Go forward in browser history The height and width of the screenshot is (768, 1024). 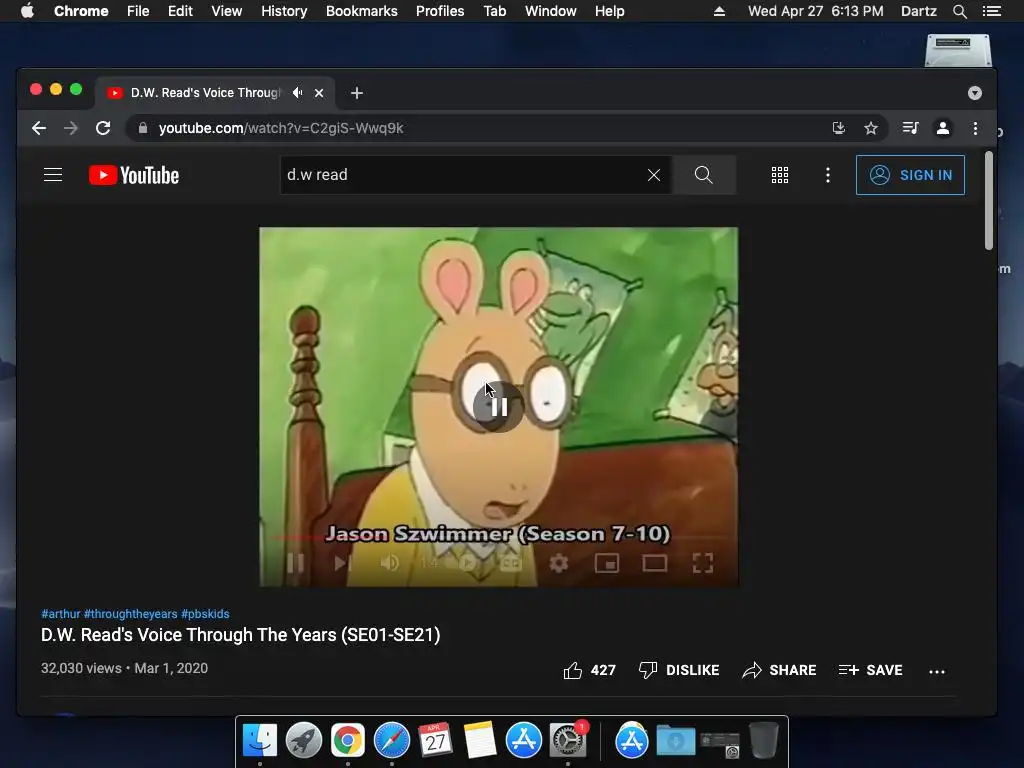point(71,128)
